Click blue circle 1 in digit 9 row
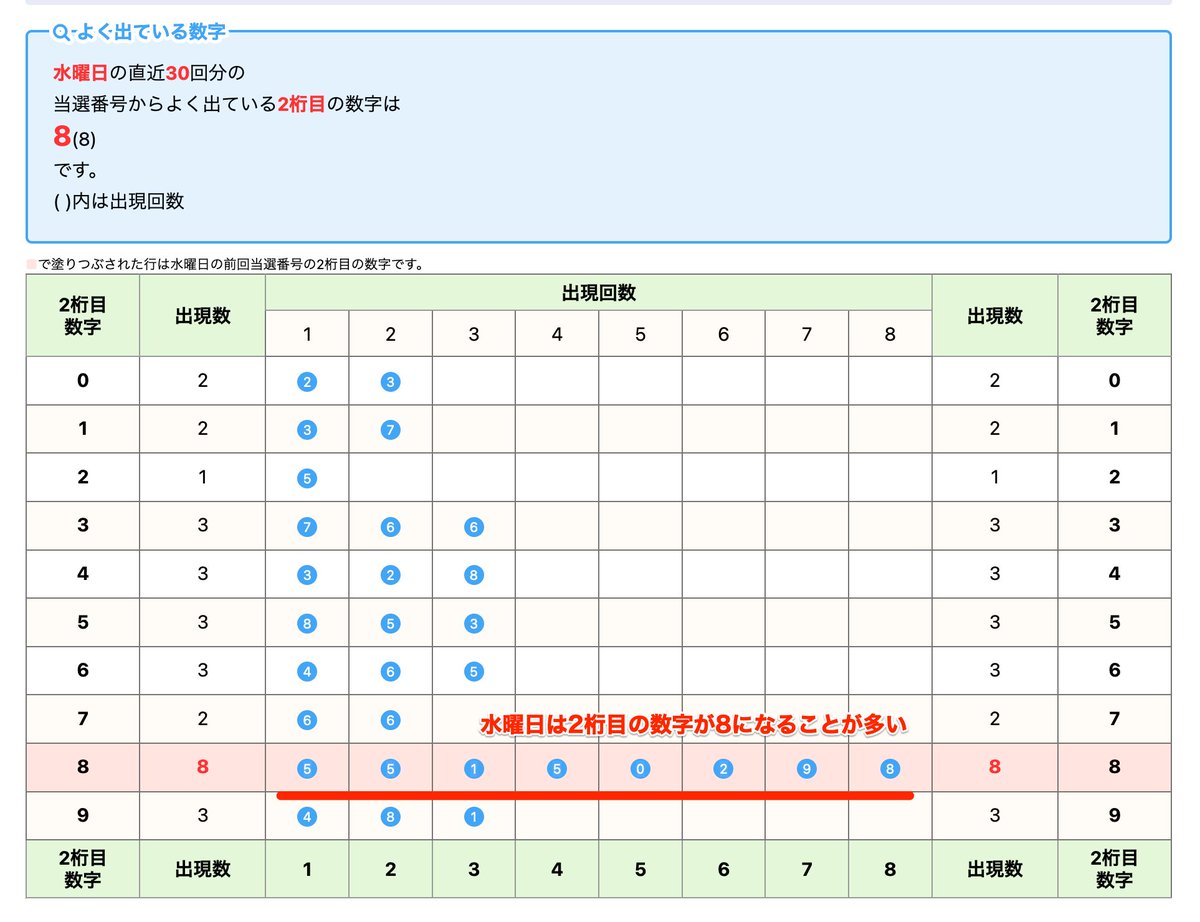This screenshot has height=922, width=1200. coord(474,817)
